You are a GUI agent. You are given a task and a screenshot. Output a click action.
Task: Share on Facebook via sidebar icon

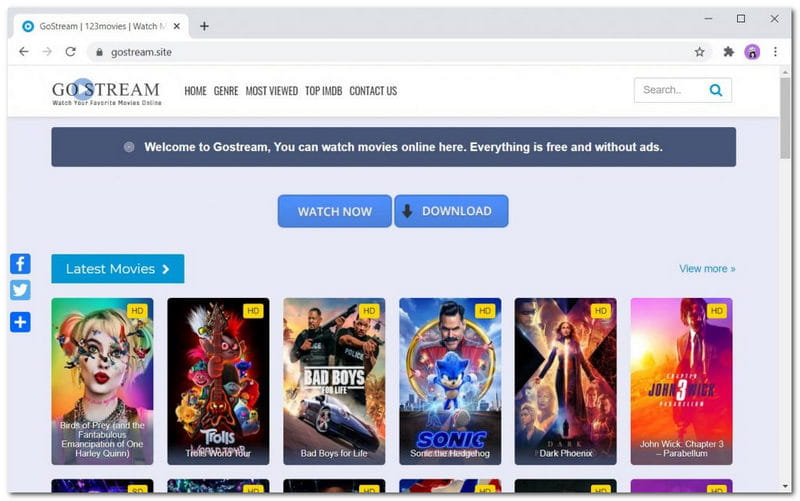(x=20, y=264)
